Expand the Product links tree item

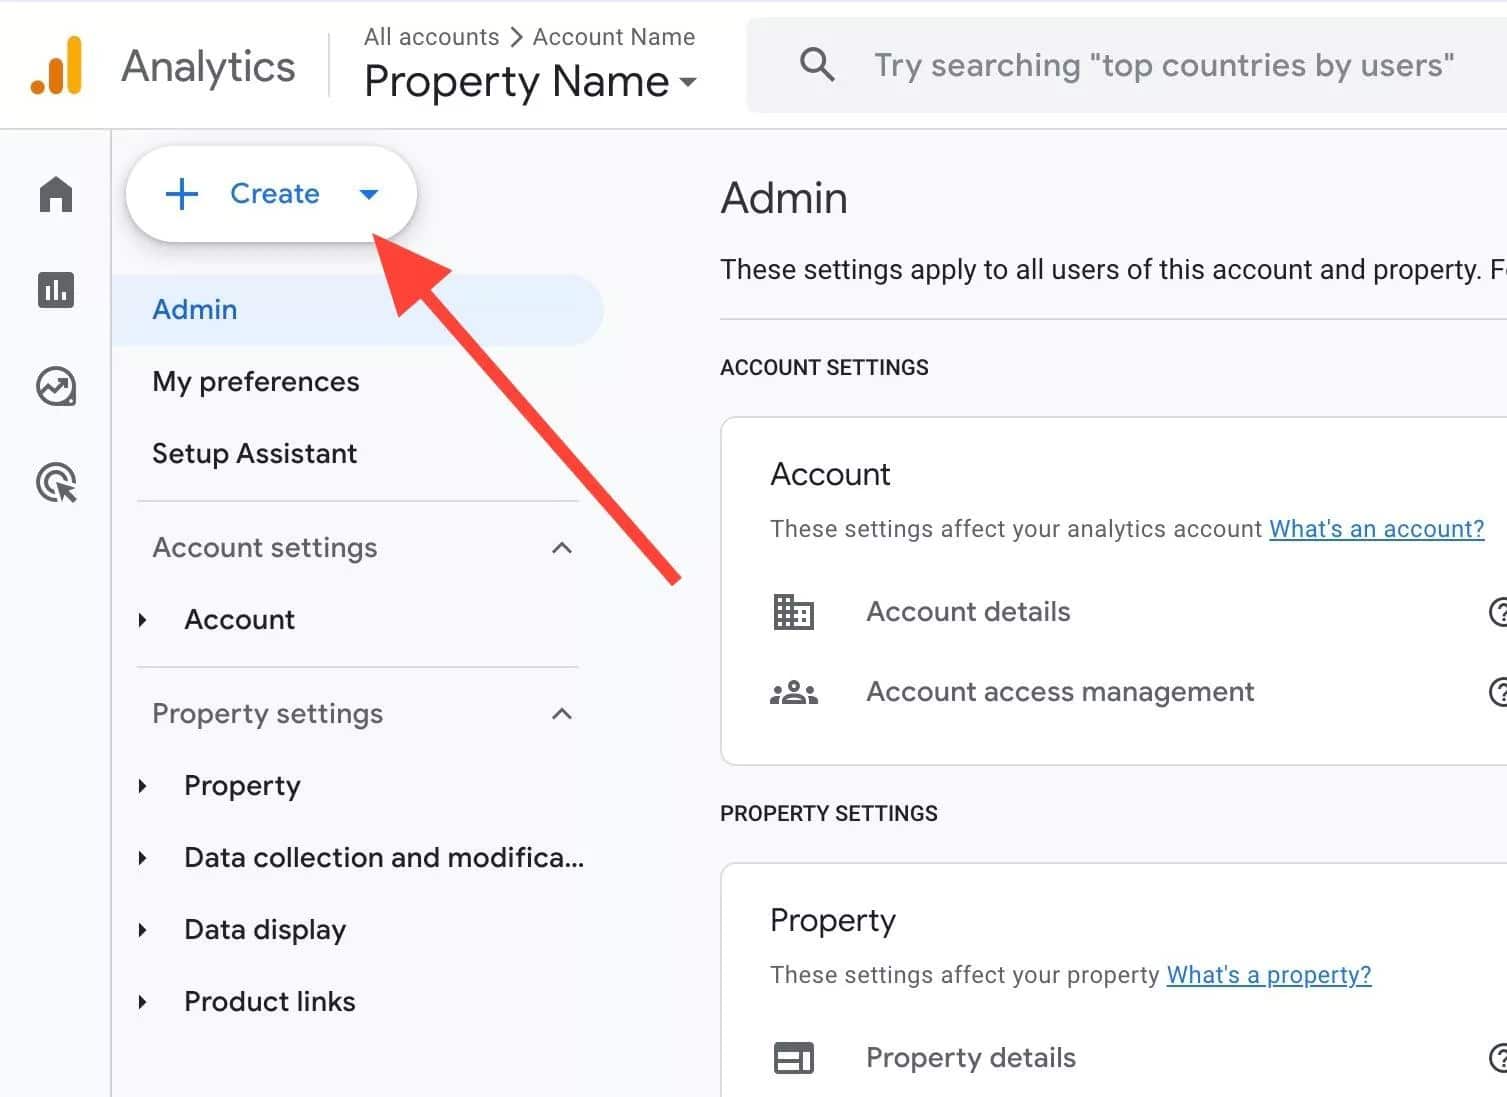tap(143, 1002)
